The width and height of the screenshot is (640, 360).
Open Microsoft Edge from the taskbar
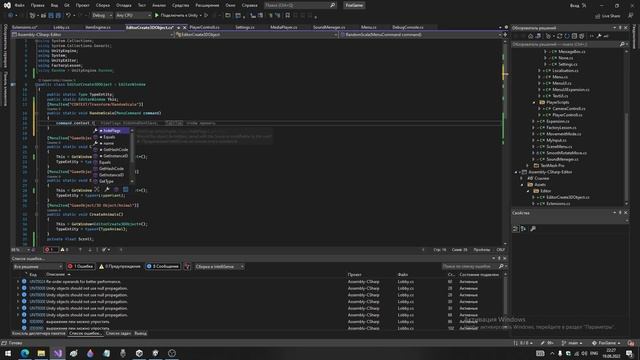[24, 353]
